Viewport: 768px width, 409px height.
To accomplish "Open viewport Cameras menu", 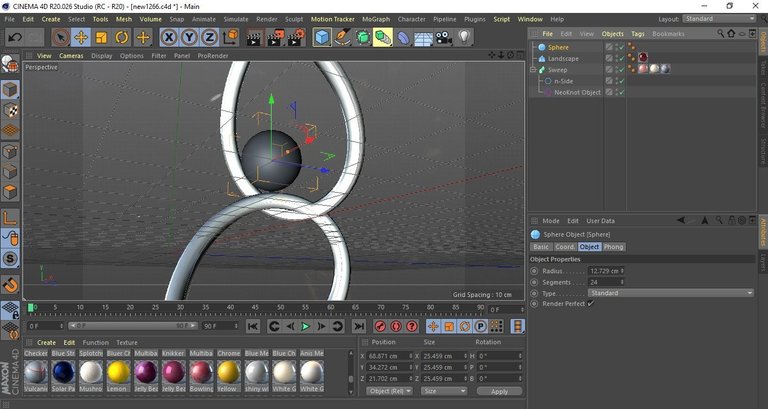I will (x=71, y=56).
